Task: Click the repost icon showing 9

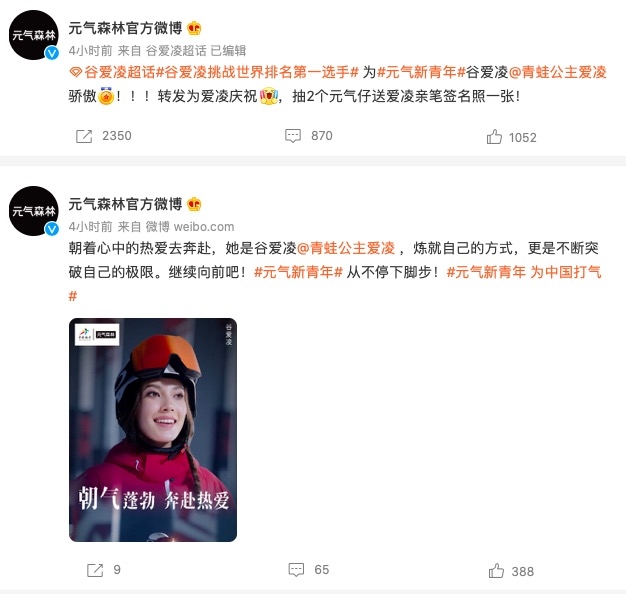Action: [95, 570]
